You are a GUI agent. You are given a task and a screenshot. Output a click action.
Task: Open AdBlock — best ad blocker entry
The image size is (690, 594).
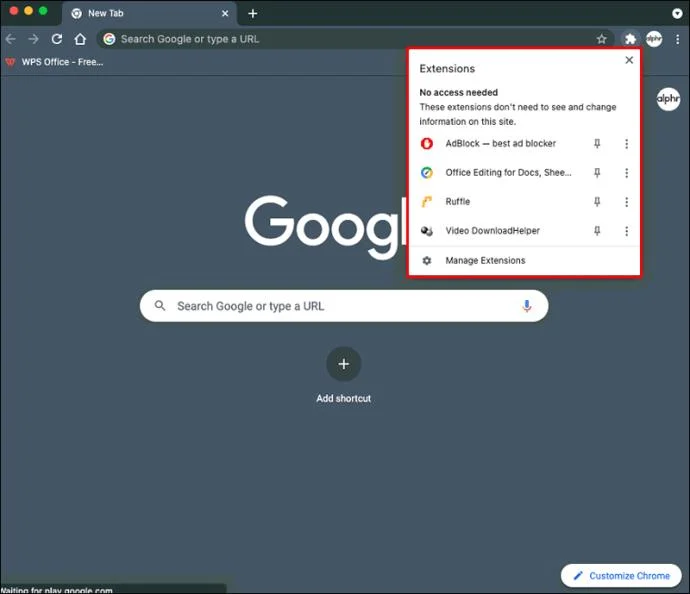[x=500, y=143]
